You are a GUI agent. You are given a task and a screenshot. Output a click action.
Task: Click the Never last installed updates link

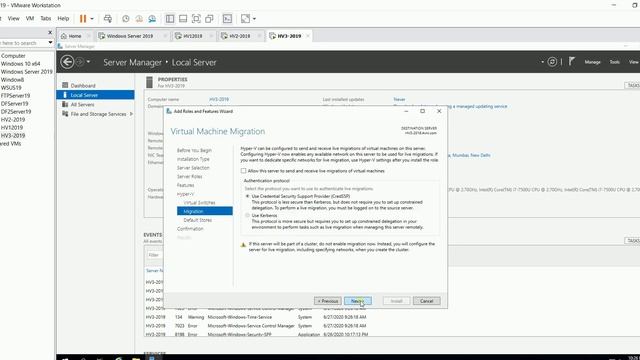pos(399,99)
